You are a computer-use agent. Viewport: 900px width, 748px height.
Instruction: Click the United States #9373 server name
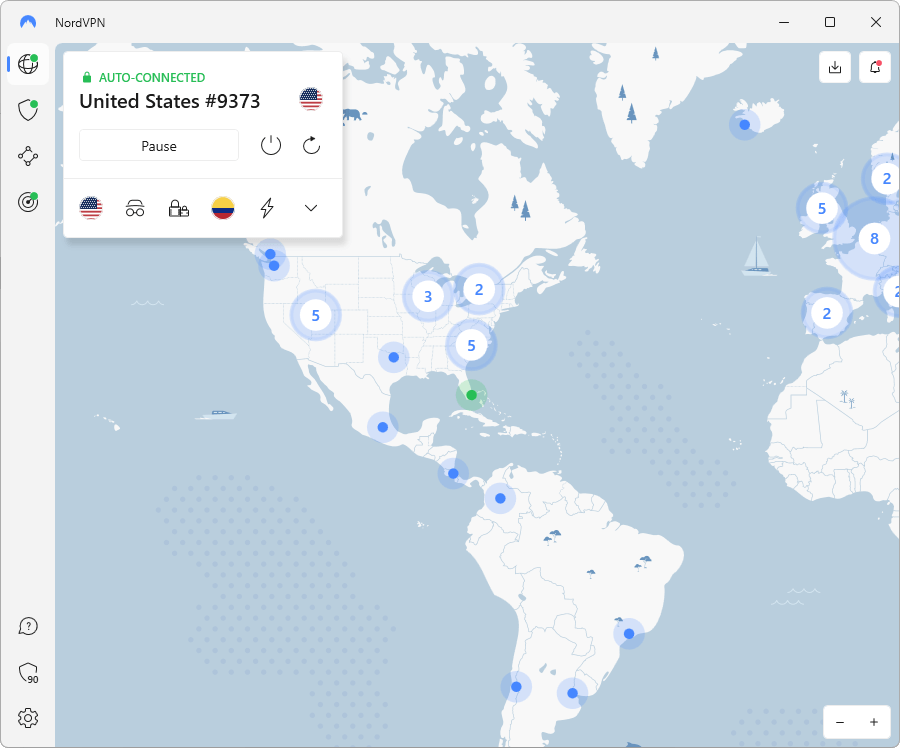170,101
